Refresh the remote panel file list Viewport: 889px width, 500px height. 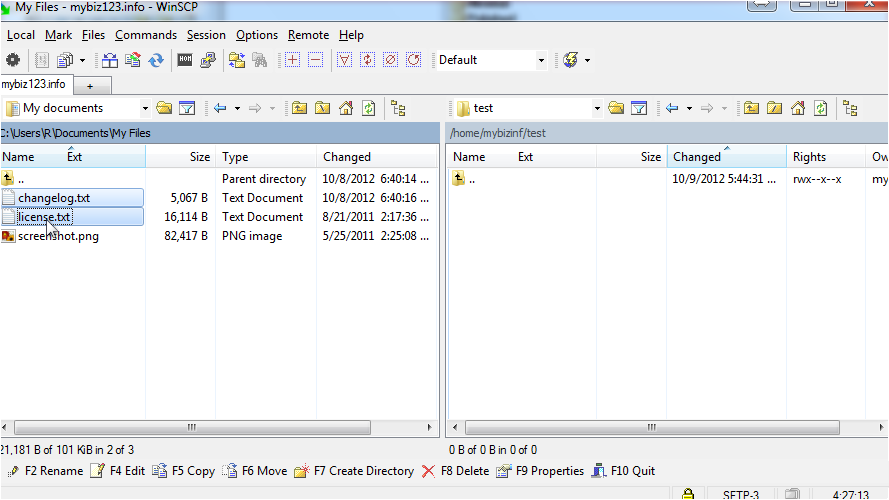(x=821, y=108)
